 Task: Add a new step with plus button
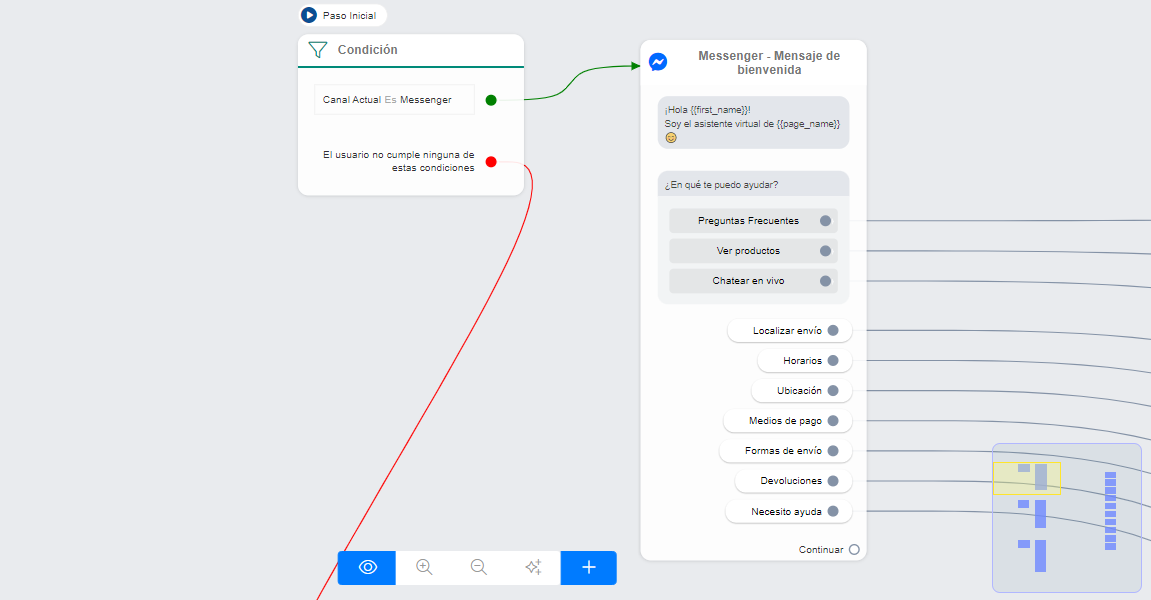coord(588,568)
